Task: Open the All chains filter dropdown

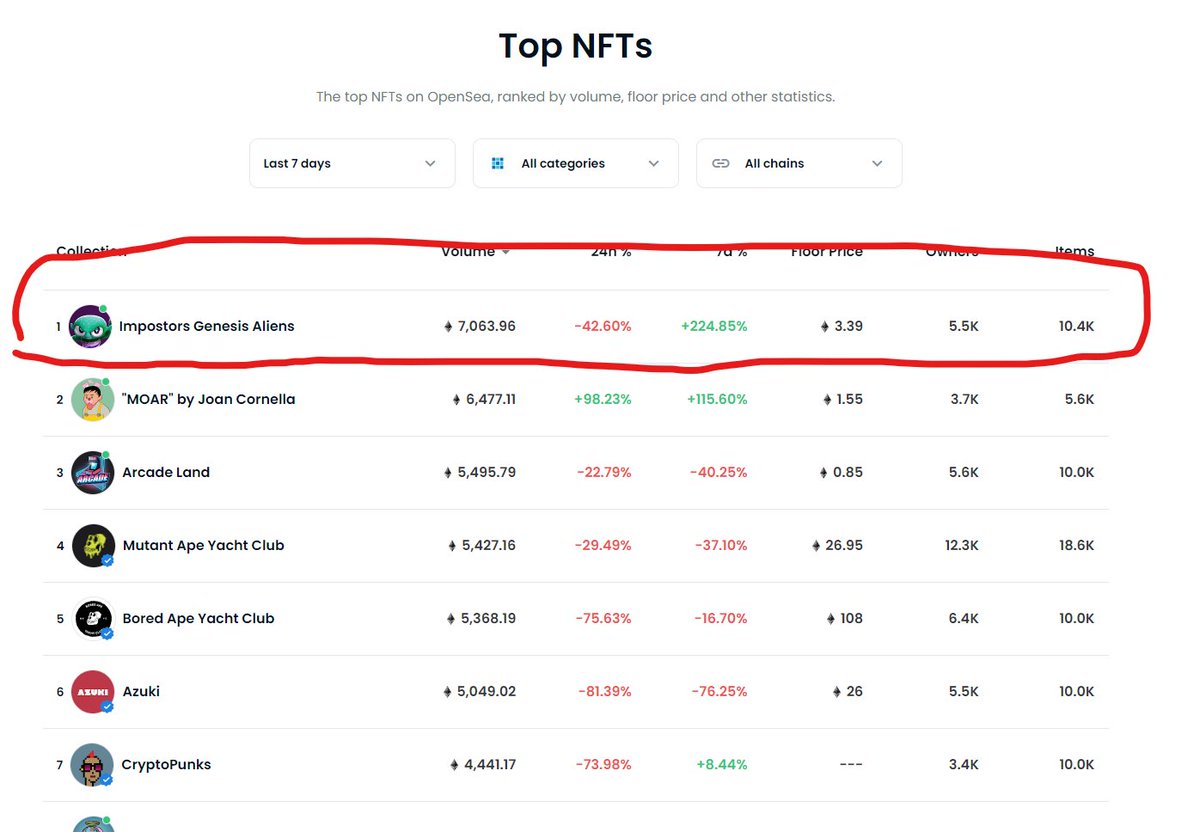Action: 799,163
